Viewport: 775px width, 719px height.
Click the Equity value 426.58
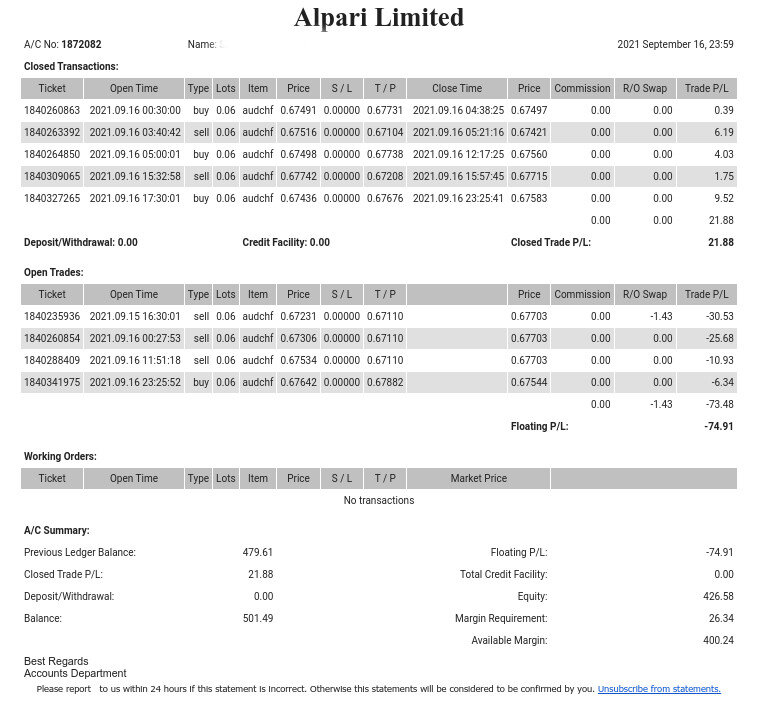pyautogui.click(x=718, y=596)
